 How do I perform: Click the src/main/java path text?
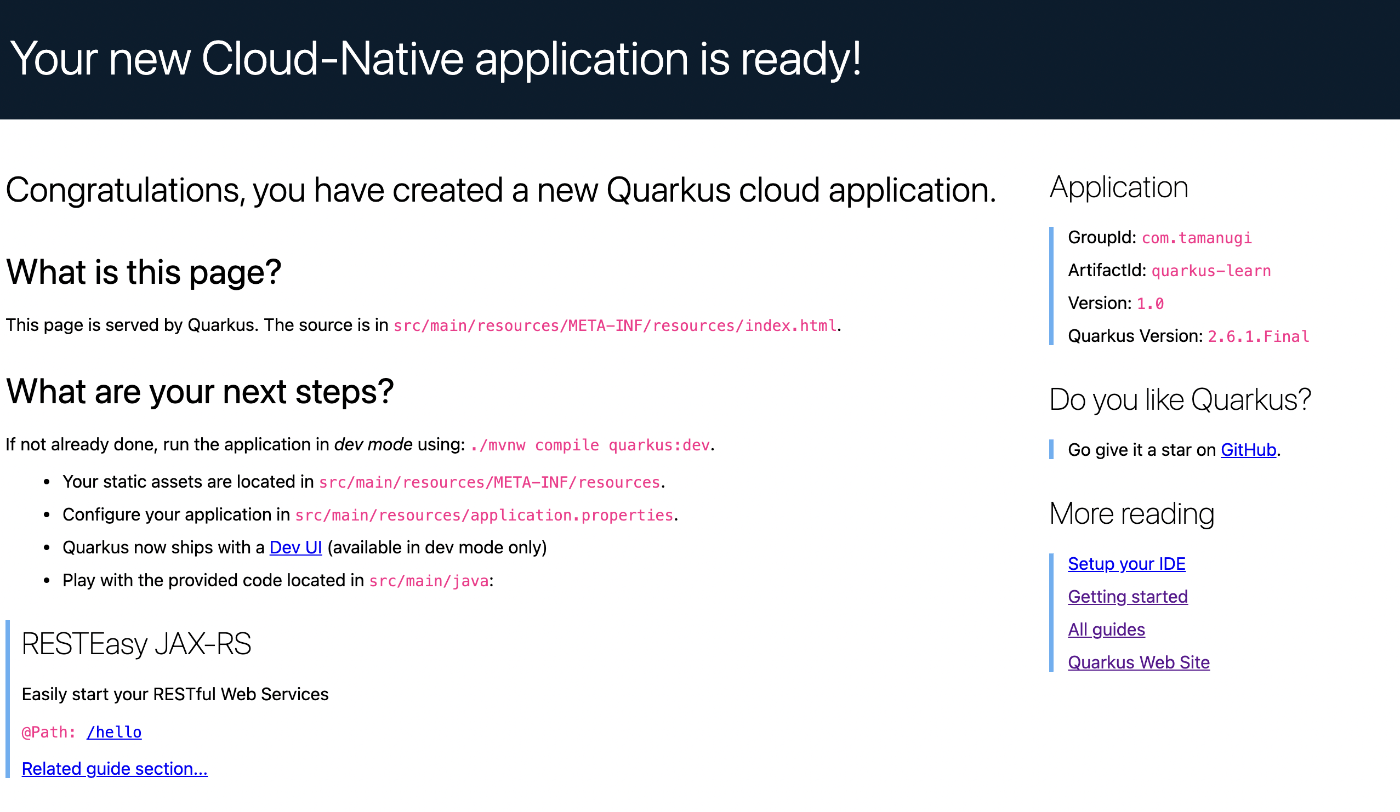(429, 580)
